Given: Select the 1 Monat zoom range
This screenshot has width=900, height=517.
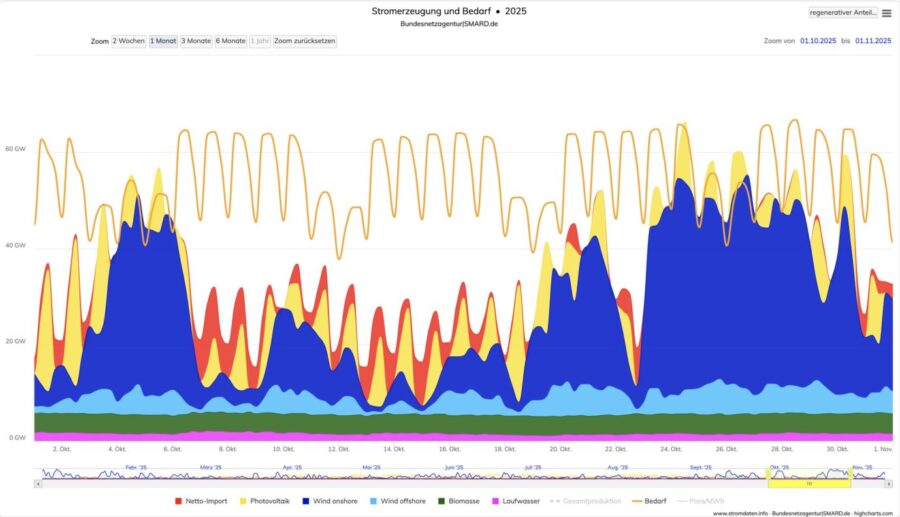Looking at the screenshot, I should [163, 41].
